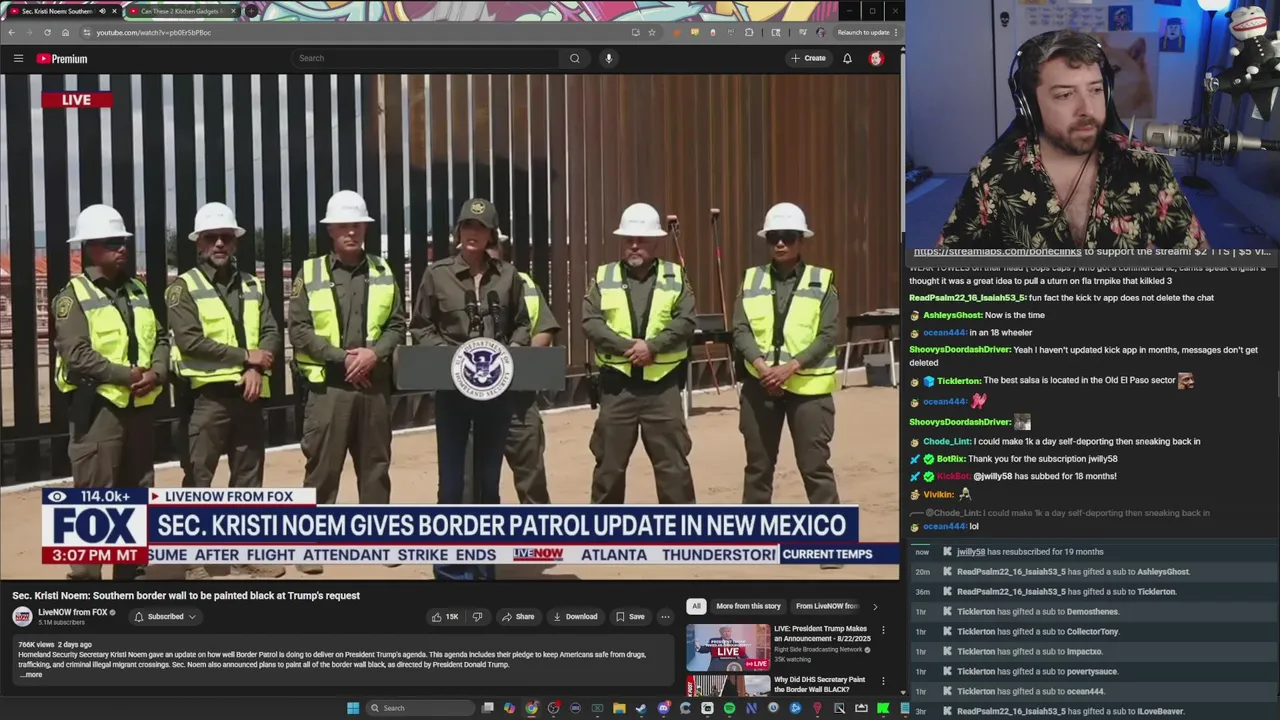Click 'gifted a sub to Impactxo' event
Screen dimensions: 1280x720
click(1030, 652)
